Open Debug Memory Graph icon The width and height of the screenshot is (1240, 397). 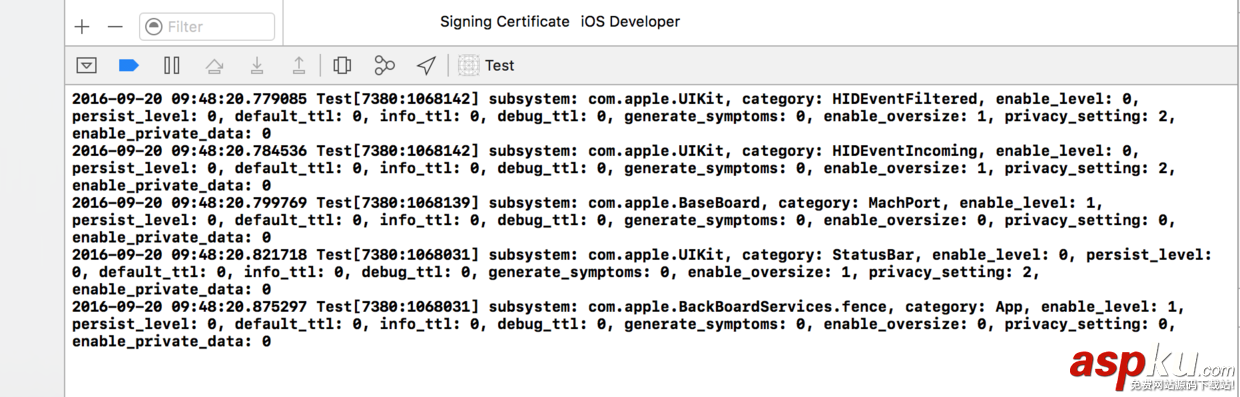(x=385, y=66)
